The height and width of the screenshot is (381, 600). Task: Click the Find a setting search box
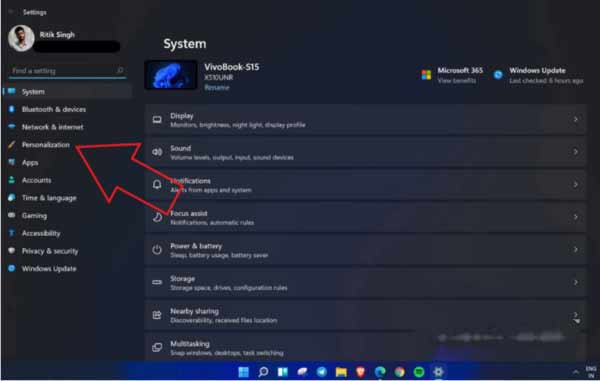67,71
